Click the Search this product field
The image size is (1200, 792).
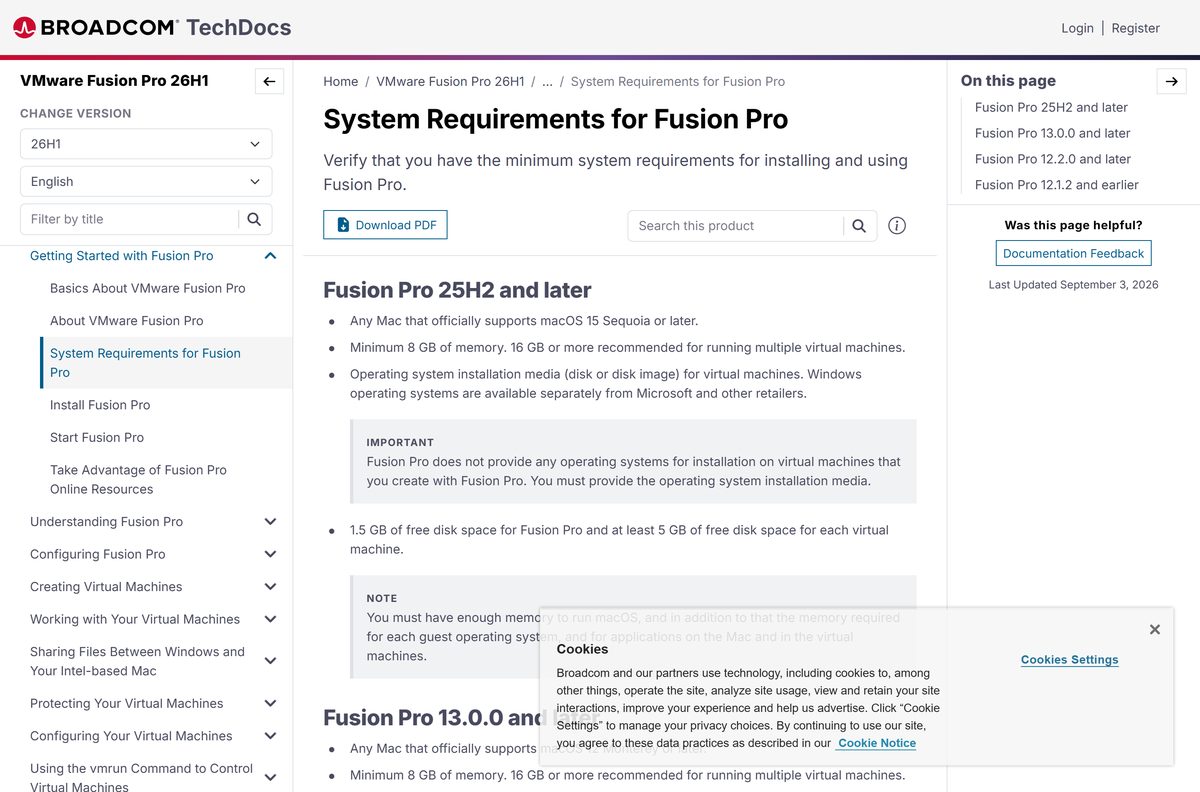[736, 226]
